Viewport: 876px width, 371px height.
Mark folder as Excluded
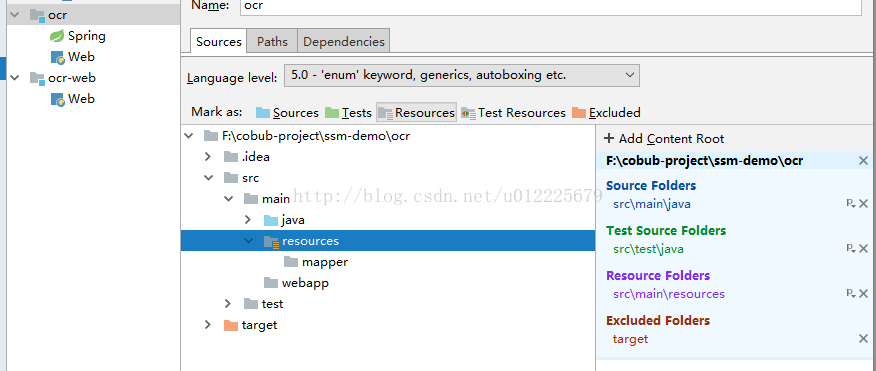coord(606,113)
